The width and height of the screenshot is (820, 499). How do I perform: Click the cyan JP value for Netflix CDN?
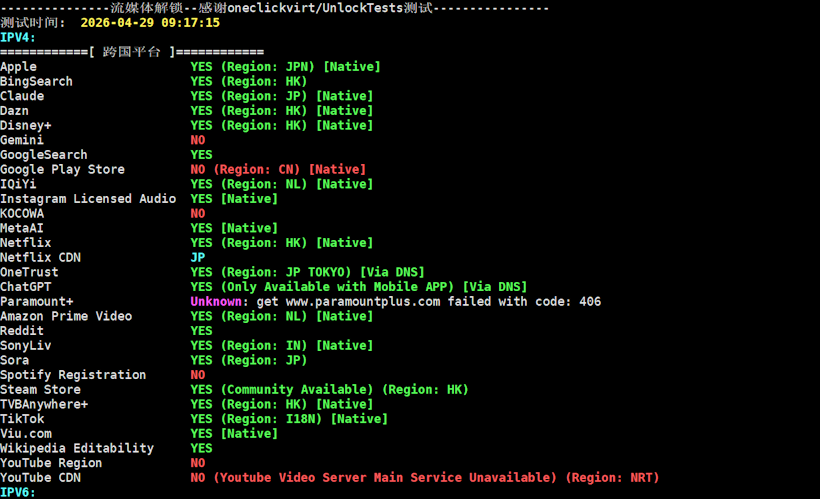[x=198, y=257]
